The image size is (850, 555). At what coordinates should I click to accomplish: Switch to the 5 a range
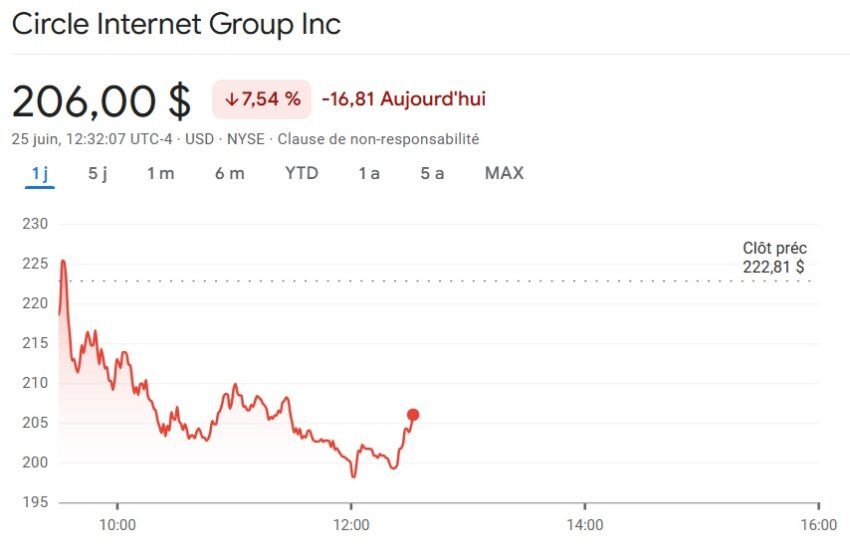(432, 173)
